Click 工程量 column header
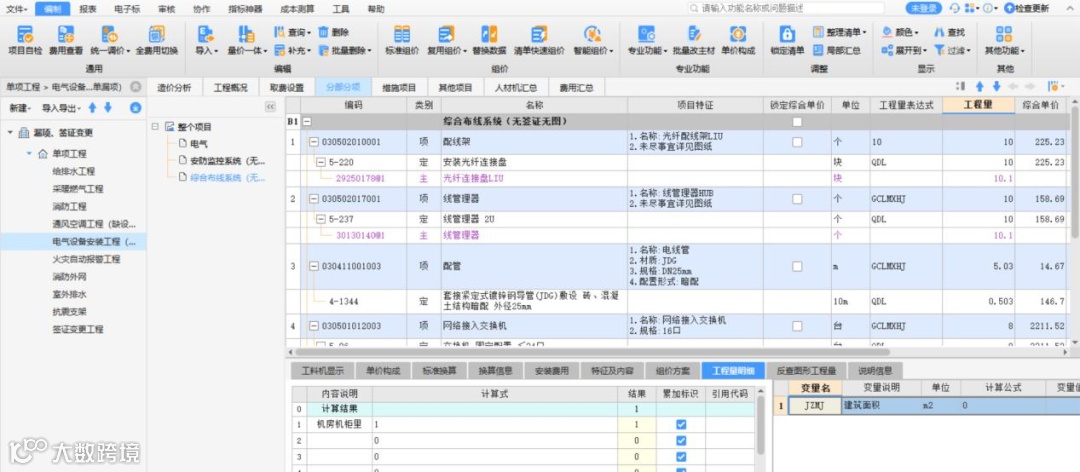This screenshot has height=472, width=1080. coord(977,105)
